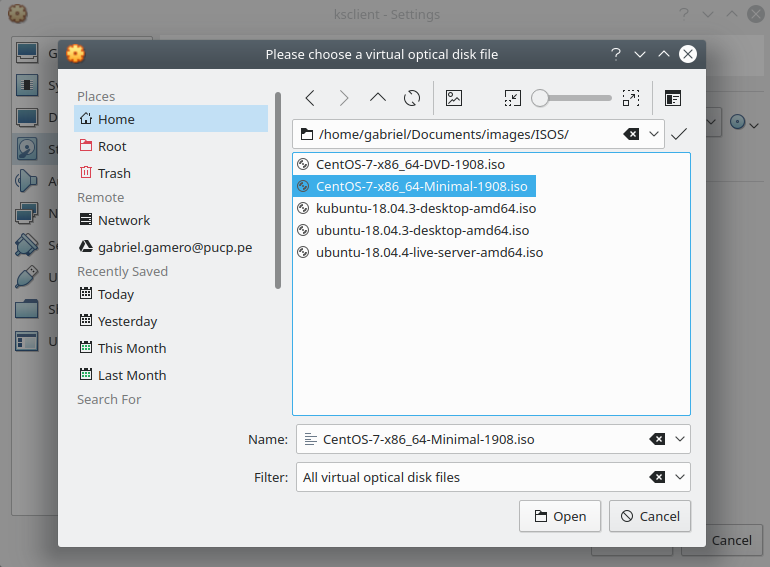
Task: Select USB category icon in Settings window
Action: pyautogui.click(x=27, y=277)
